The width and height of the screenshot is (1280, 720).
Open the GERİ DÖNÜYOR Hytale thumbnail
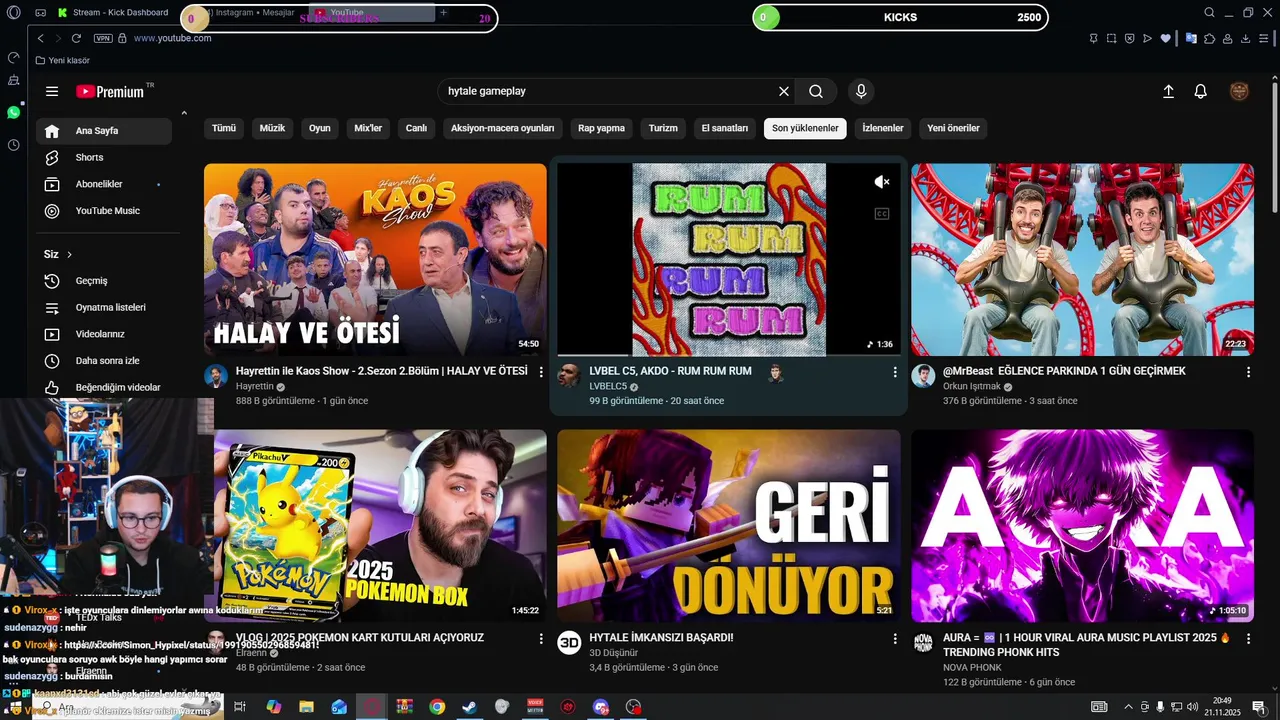coord(729,526)
